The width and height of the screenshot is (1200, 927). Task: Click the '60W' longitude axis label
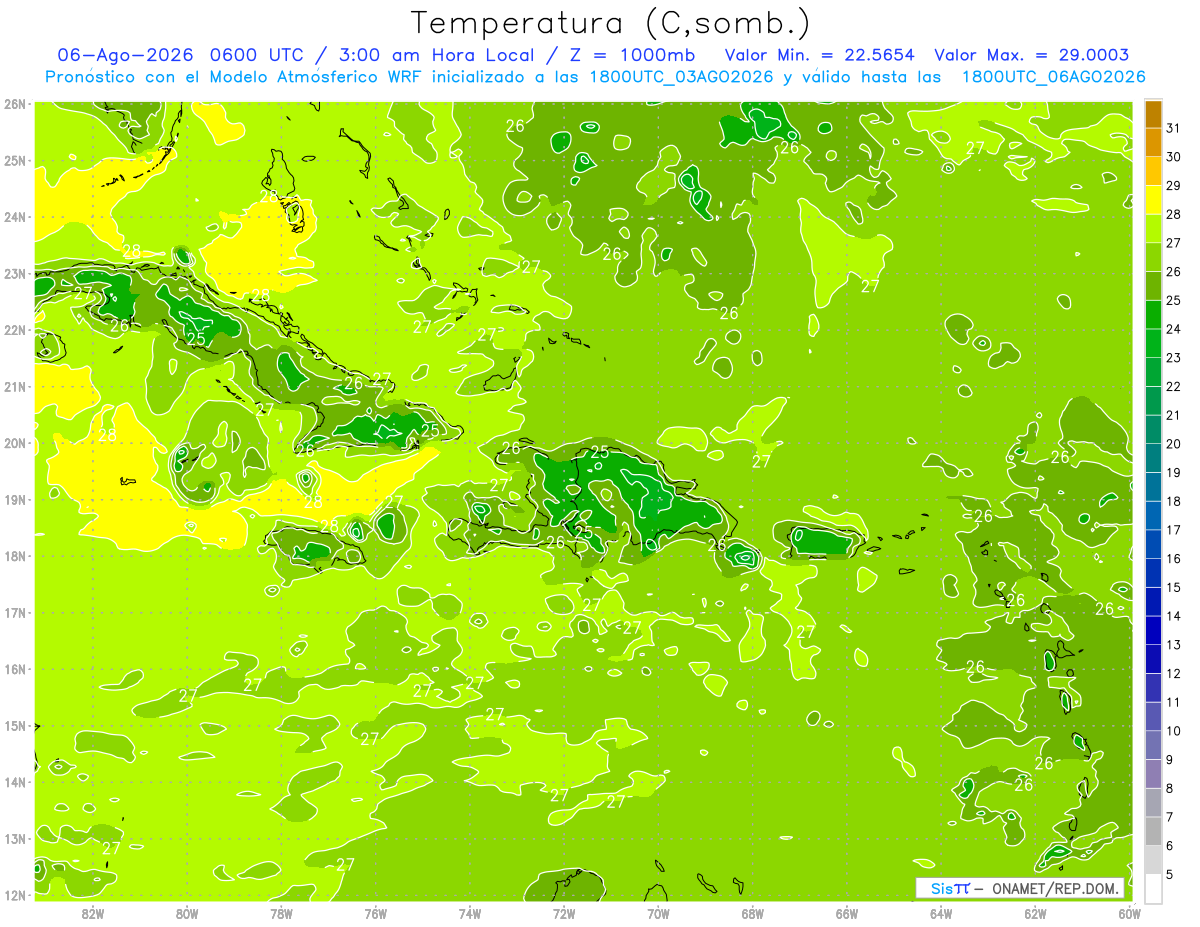pyautogui.click(x=1130, y=913)
